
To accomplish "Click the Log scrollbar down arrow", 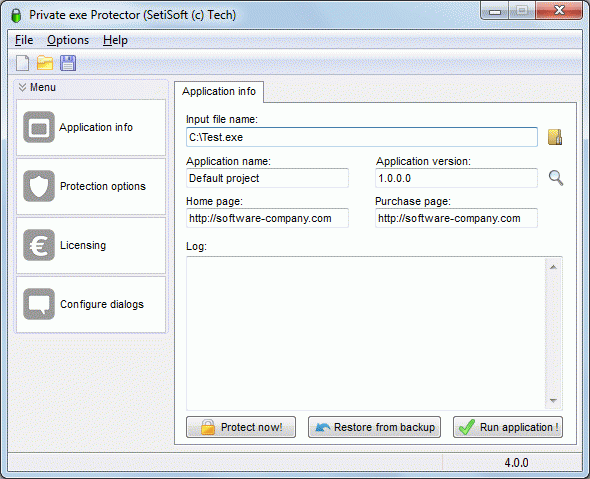I will 553,401.
